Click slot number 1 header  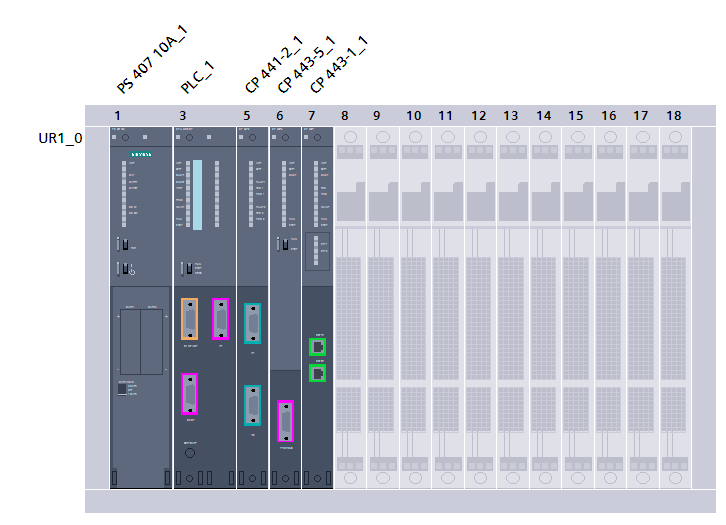click(118, 116)
